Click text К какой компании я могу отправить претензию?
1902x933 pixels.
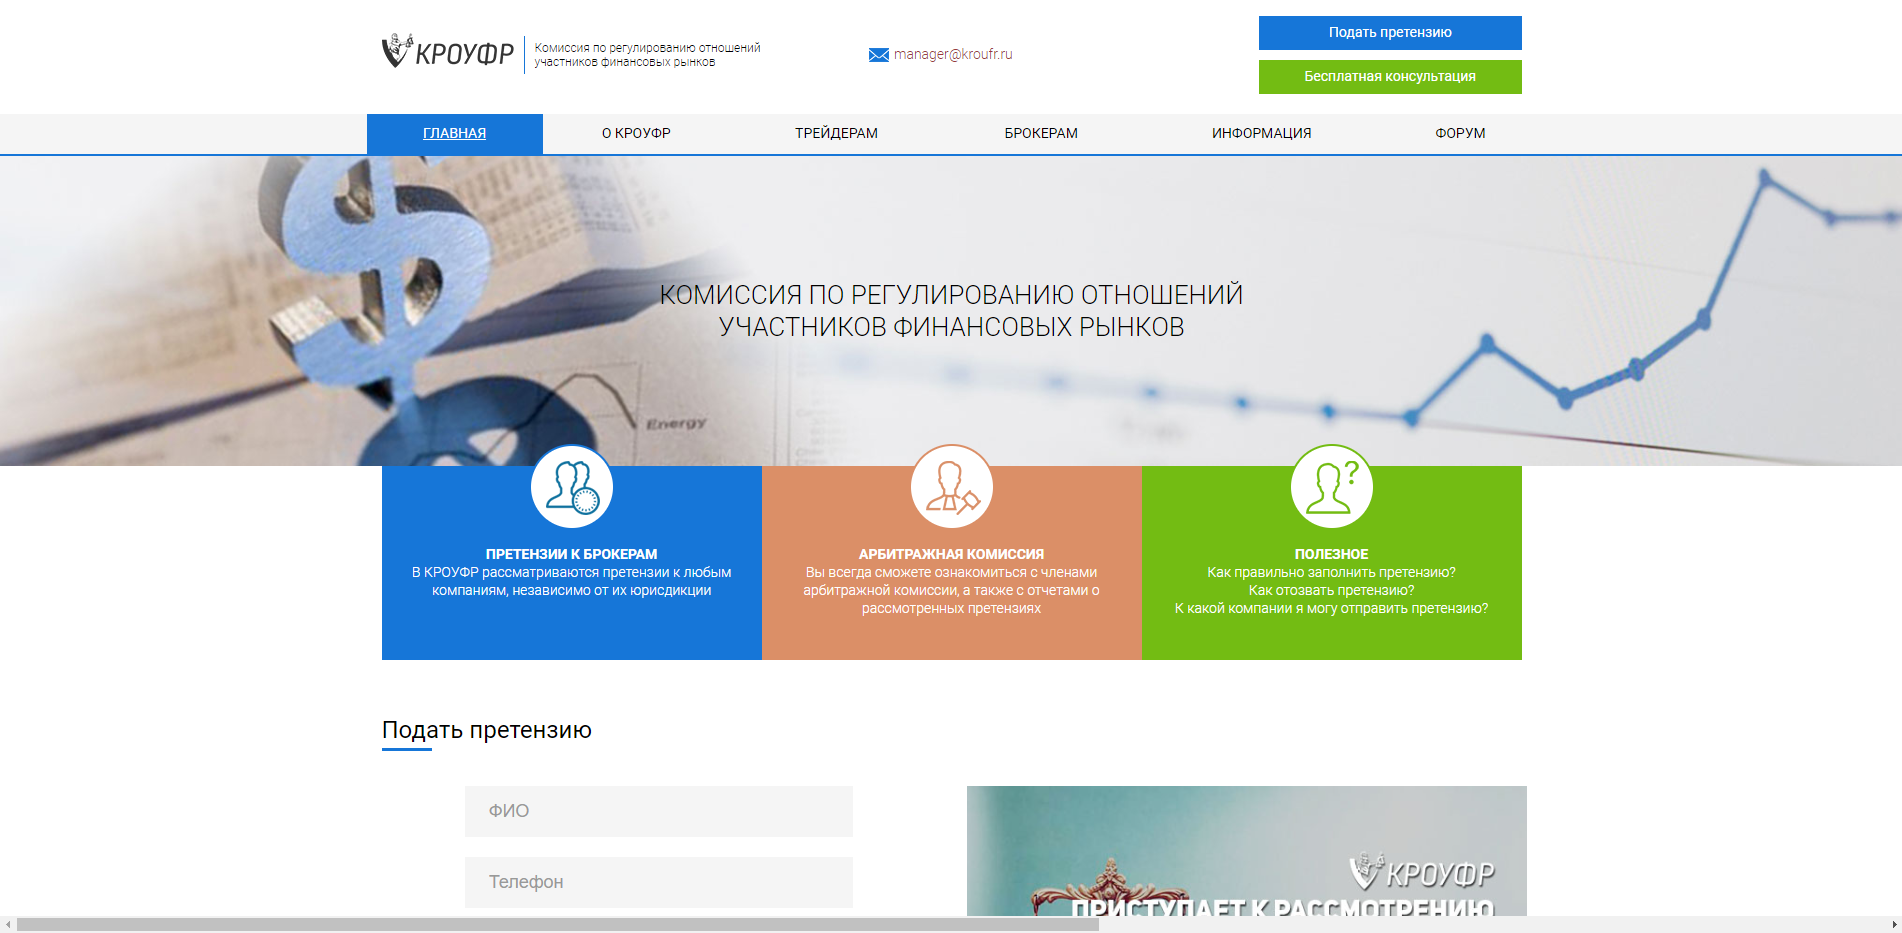point(1332,609)
